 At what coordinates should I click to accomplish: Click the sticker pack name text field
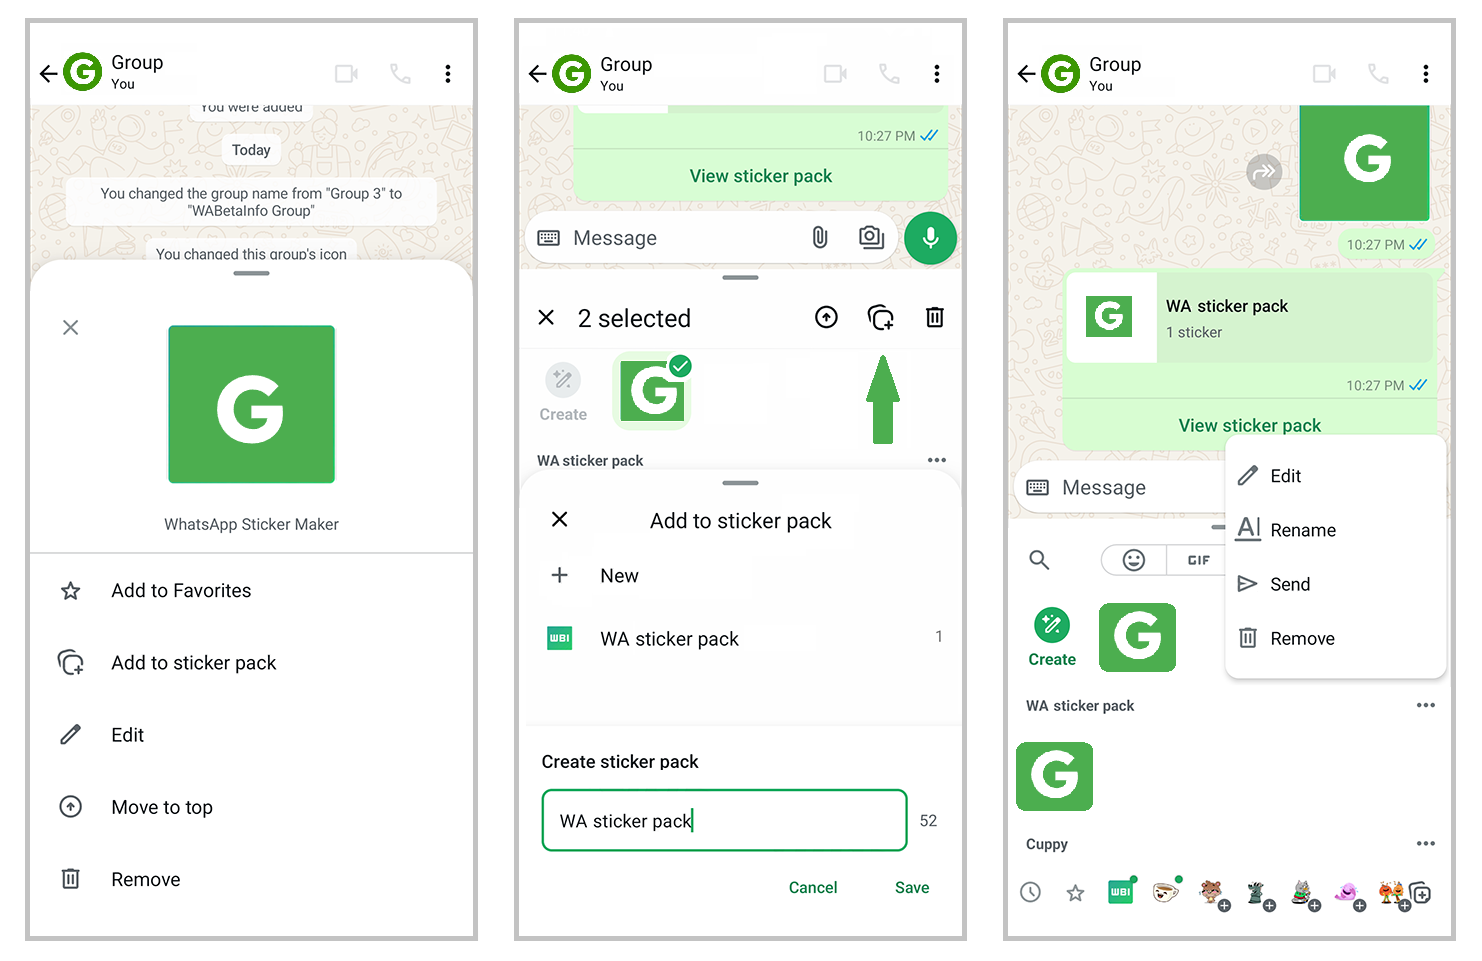point(724,821)
